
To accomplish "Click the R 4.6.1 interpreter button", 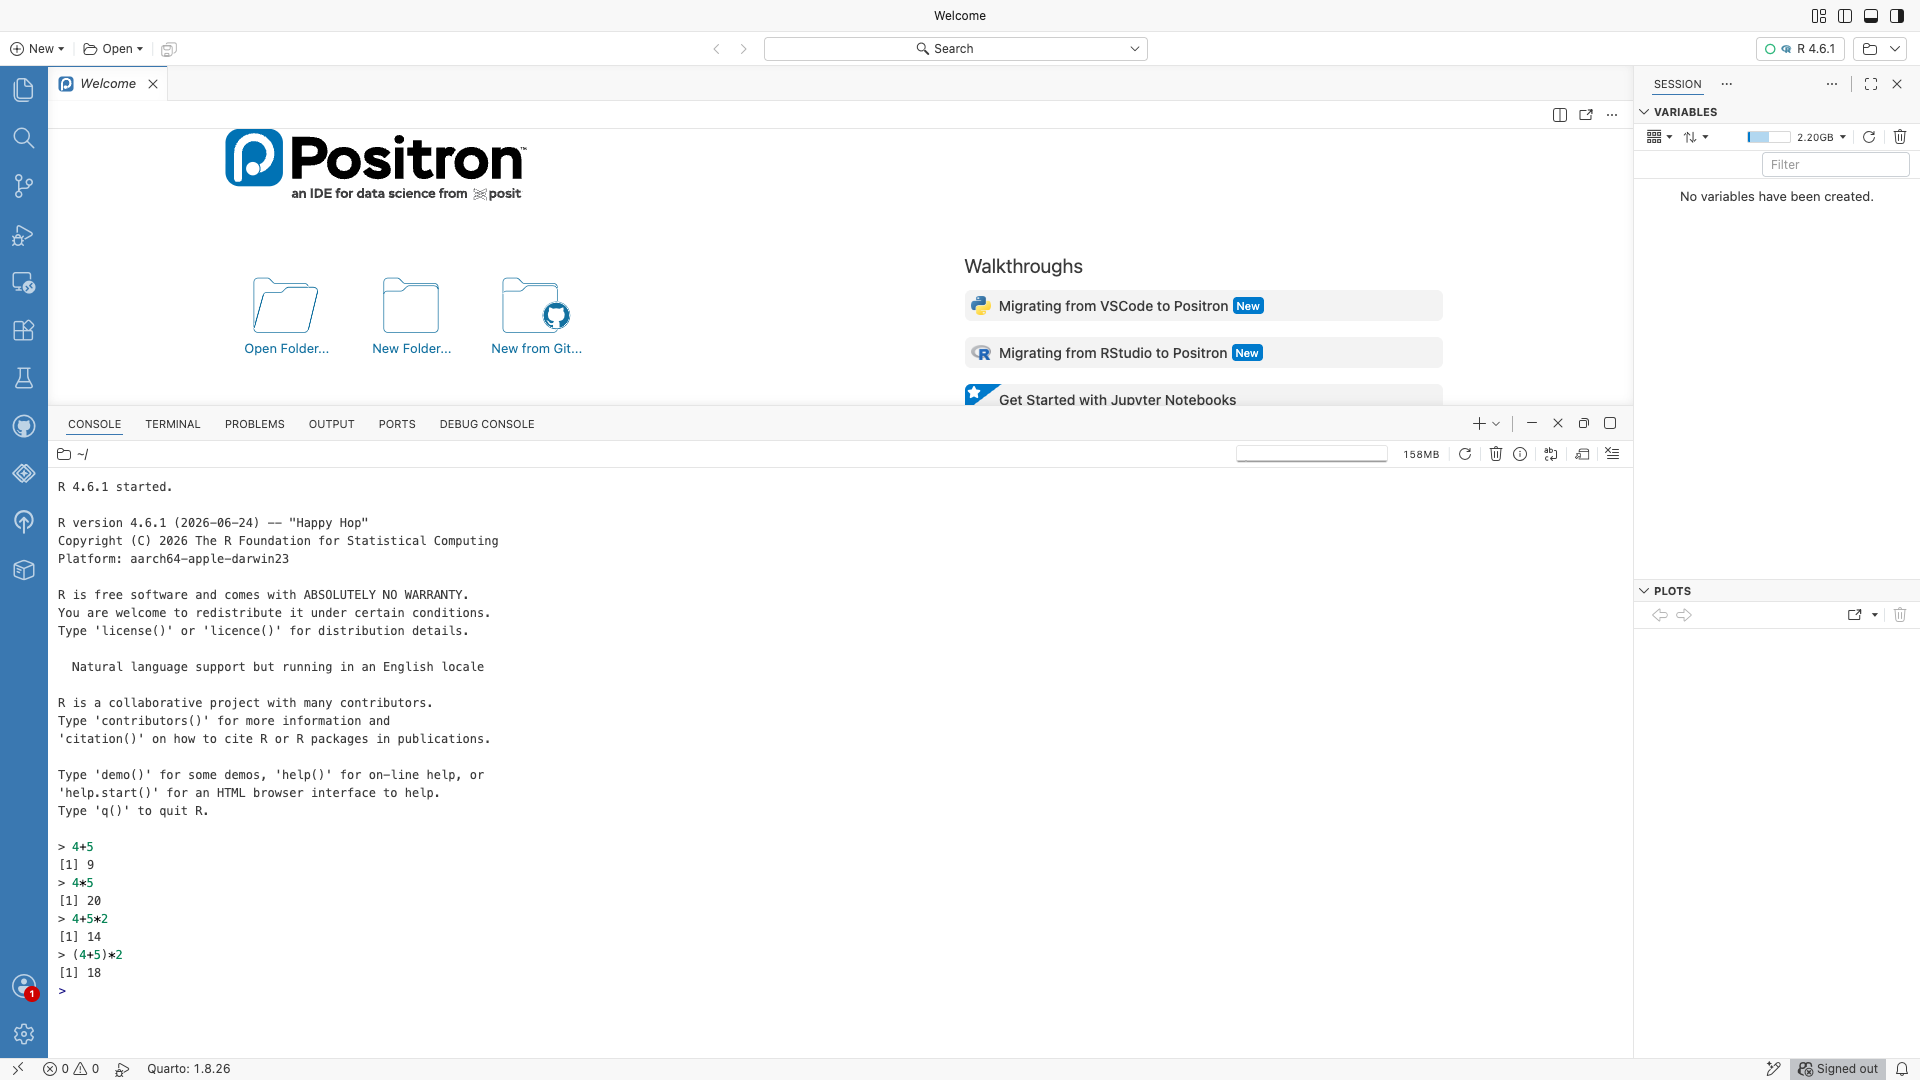I will pyautogui.click(x=1800, y=49).
